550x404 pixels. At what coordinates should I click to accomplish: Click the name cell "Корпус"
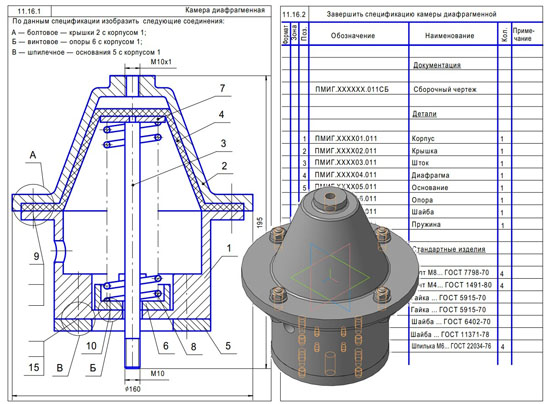coord(423,139)
